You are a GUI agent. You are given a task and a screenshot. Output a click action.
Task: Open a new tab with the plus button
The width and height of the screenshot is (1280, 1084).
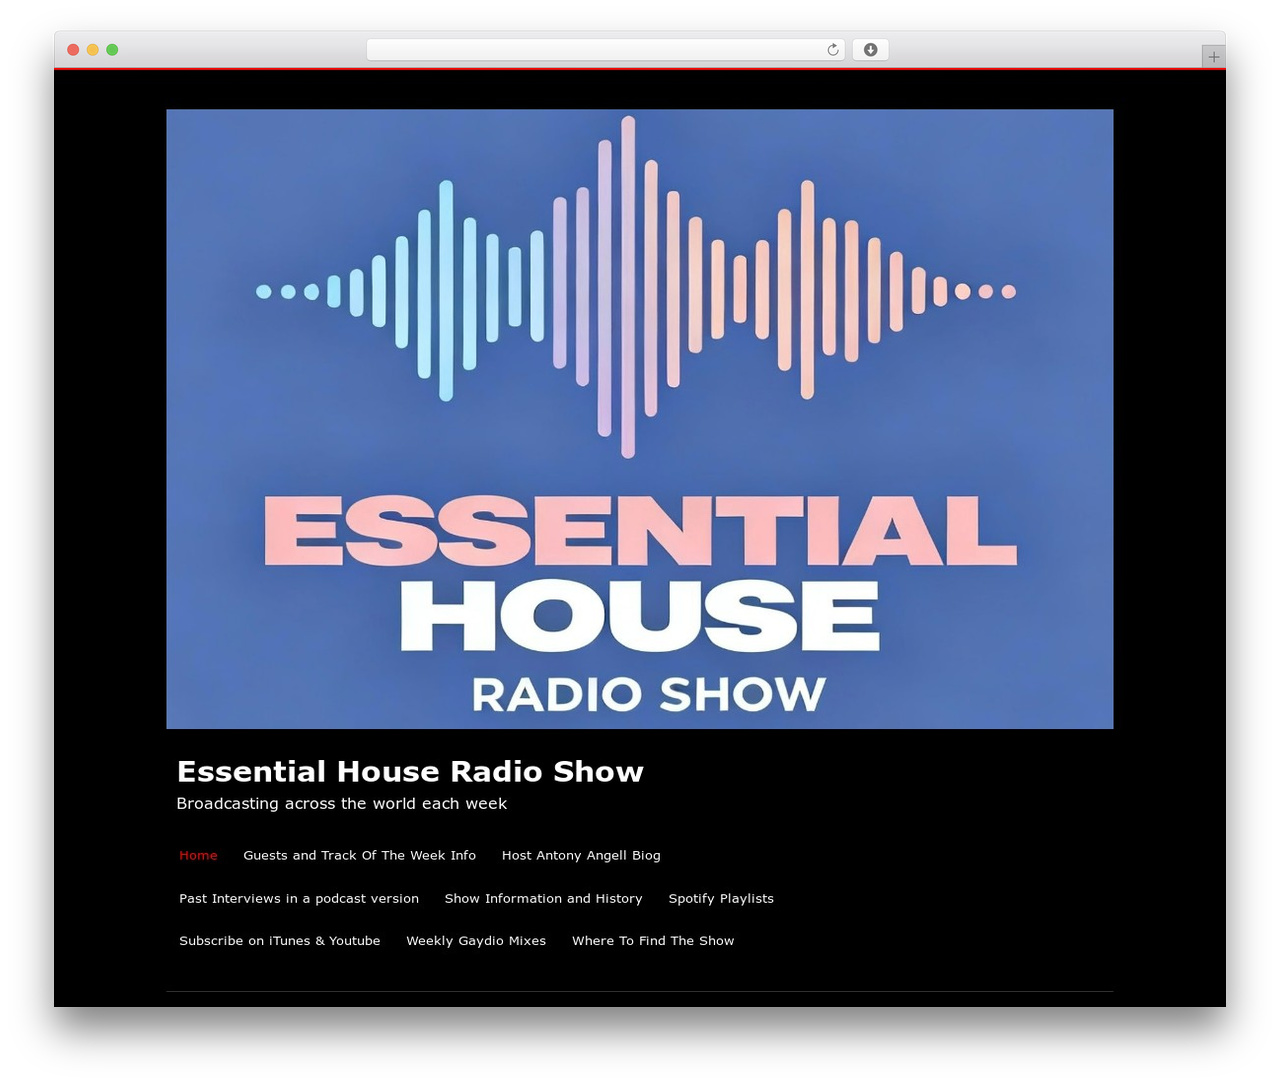click(1213, 57)
